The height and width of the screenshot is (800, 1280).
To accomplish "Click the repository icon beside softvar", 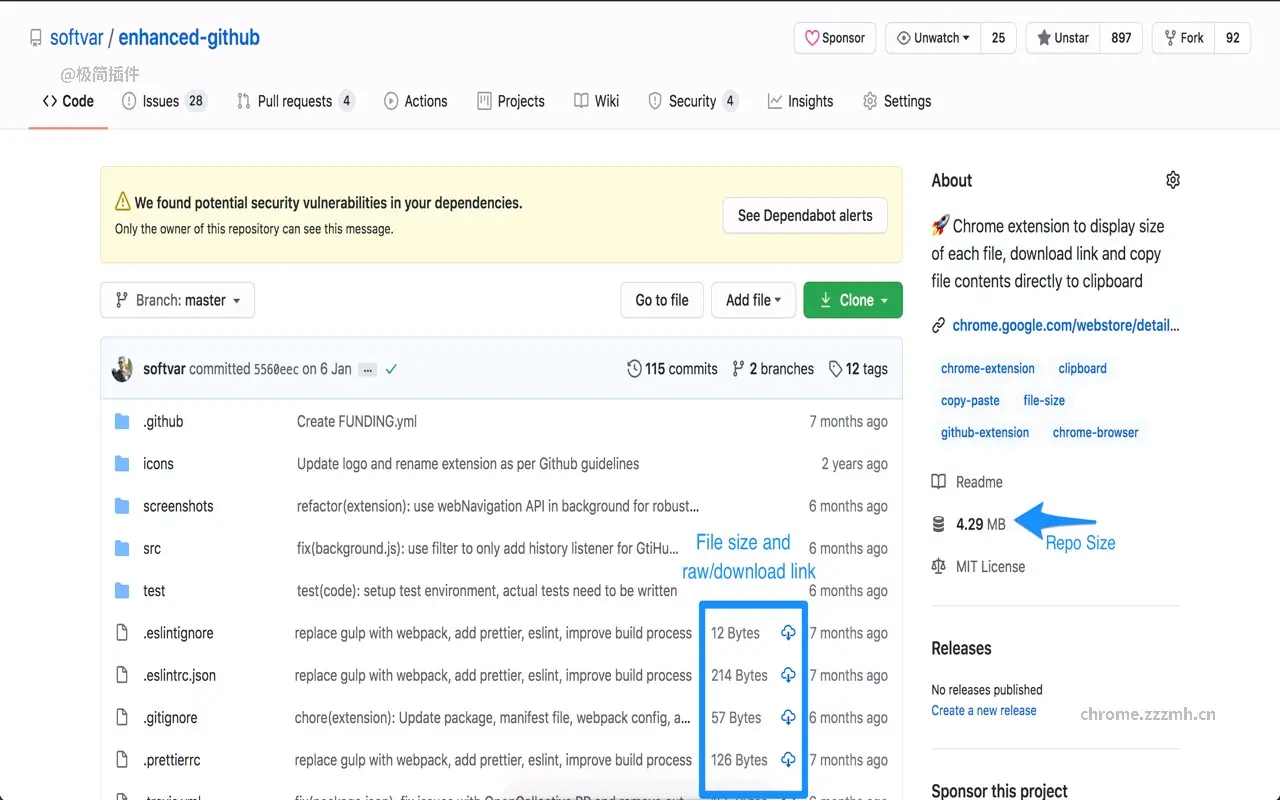I will coord(35,36).
